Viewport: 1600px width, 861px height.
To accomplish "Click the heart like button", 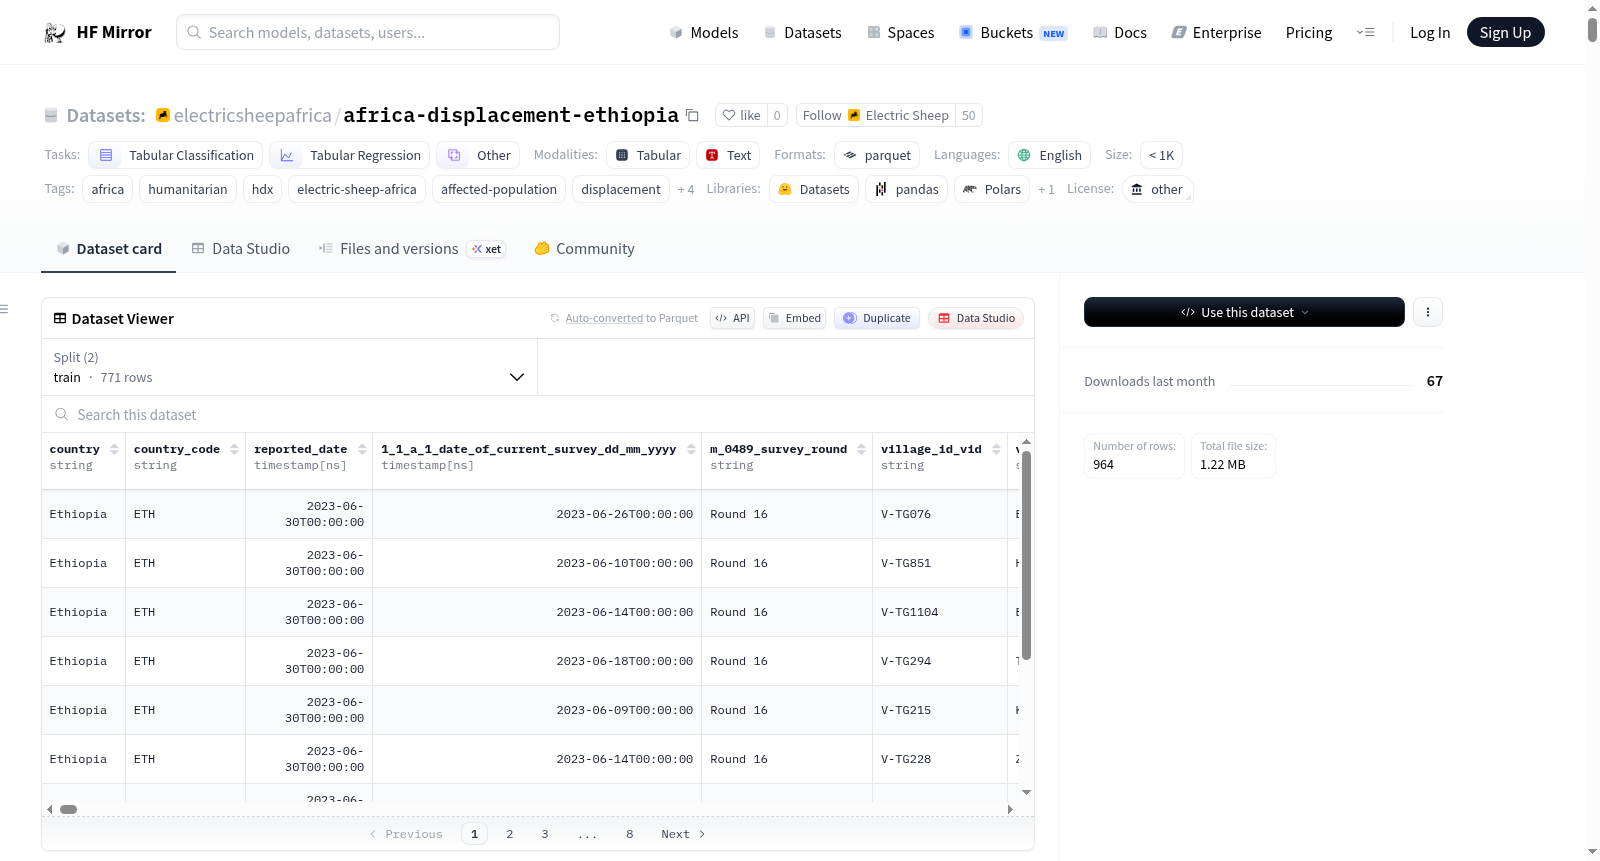I will [x=741, y=115].
